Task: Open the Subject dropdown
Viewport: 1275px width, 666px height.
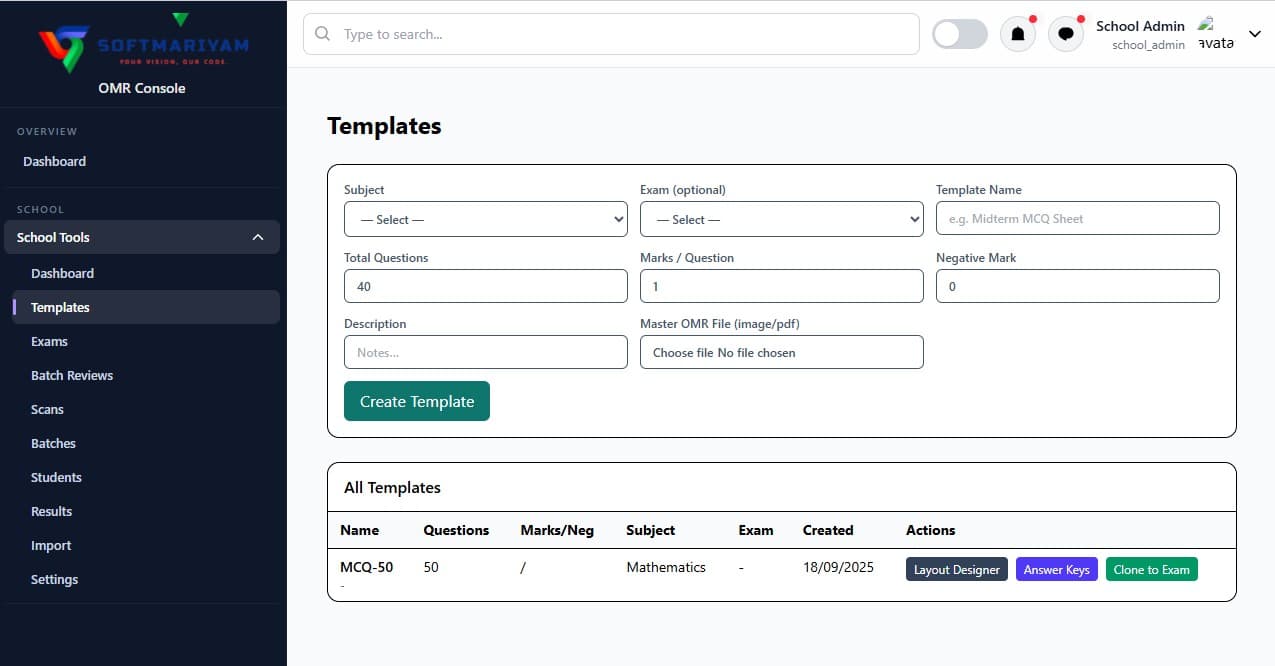Action: (x=485, y=219)
